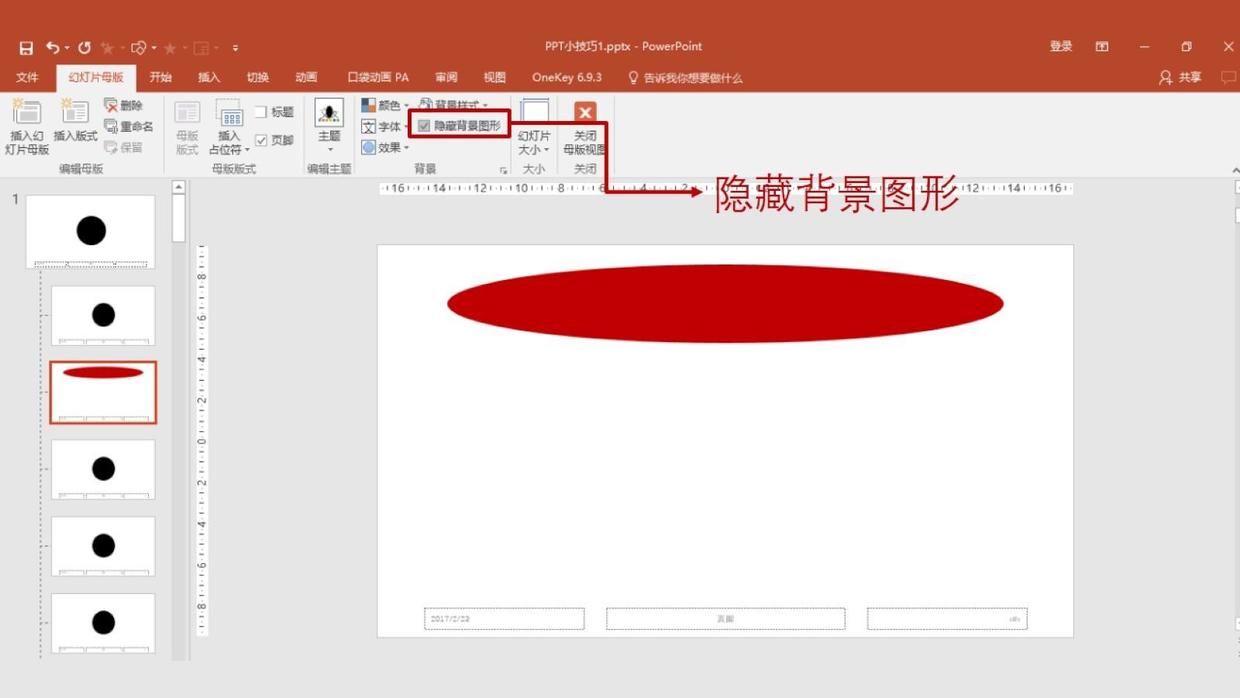Click the Undo arrow icon
Viewport: 1240px width, 698px height.
click(x=52, y=47)
